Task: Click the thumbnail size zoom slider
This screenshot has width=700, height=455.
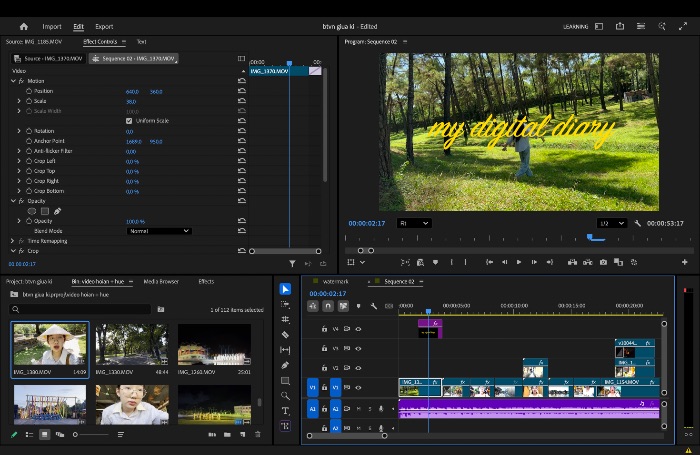Action: 91,434
